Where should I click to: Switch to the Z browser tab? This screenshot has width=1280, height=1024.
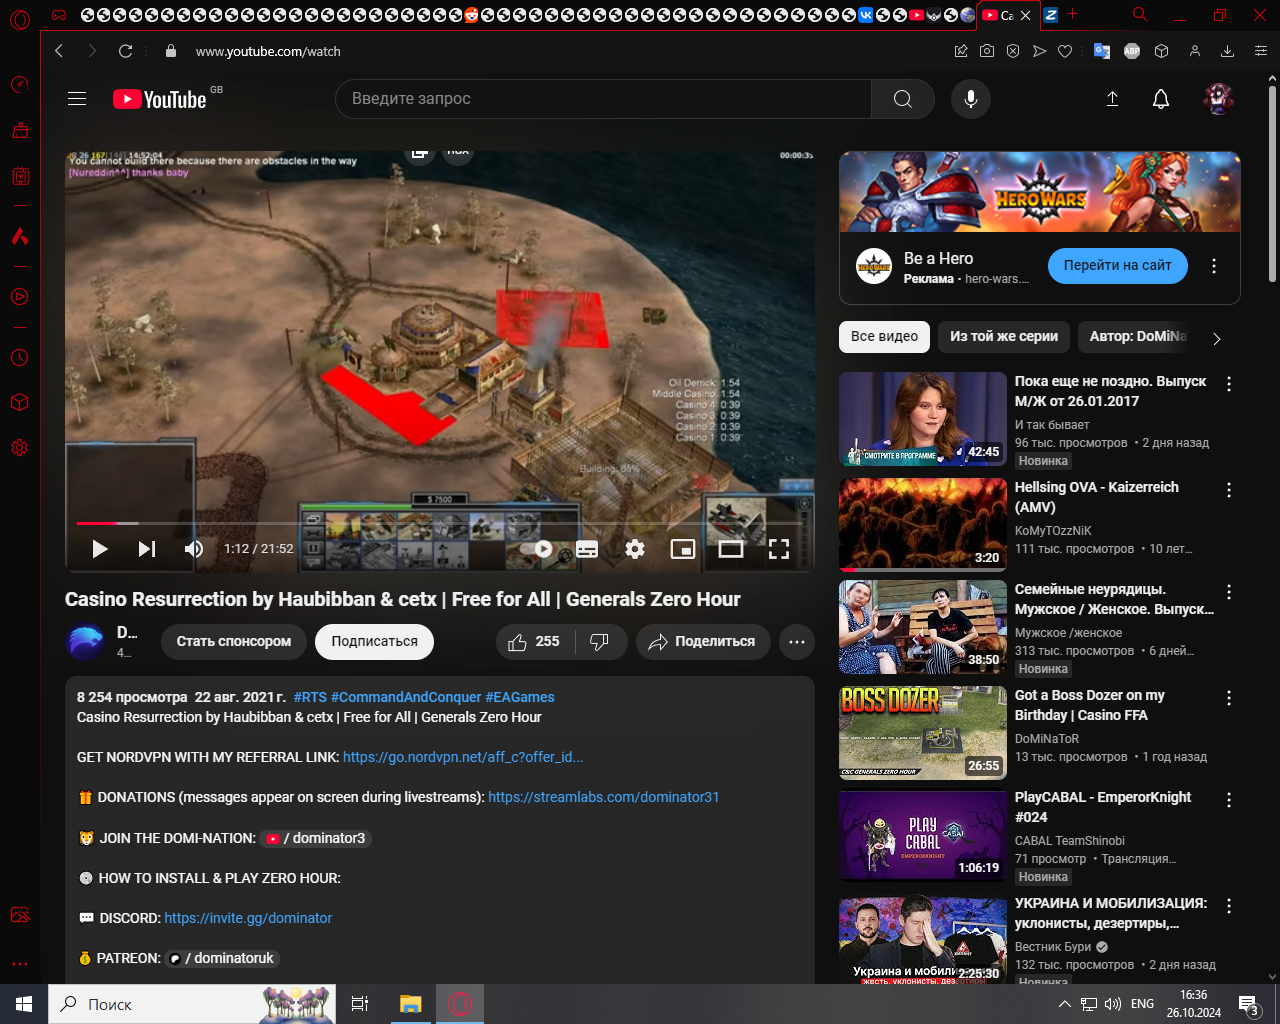click(x=1050, y=15)
